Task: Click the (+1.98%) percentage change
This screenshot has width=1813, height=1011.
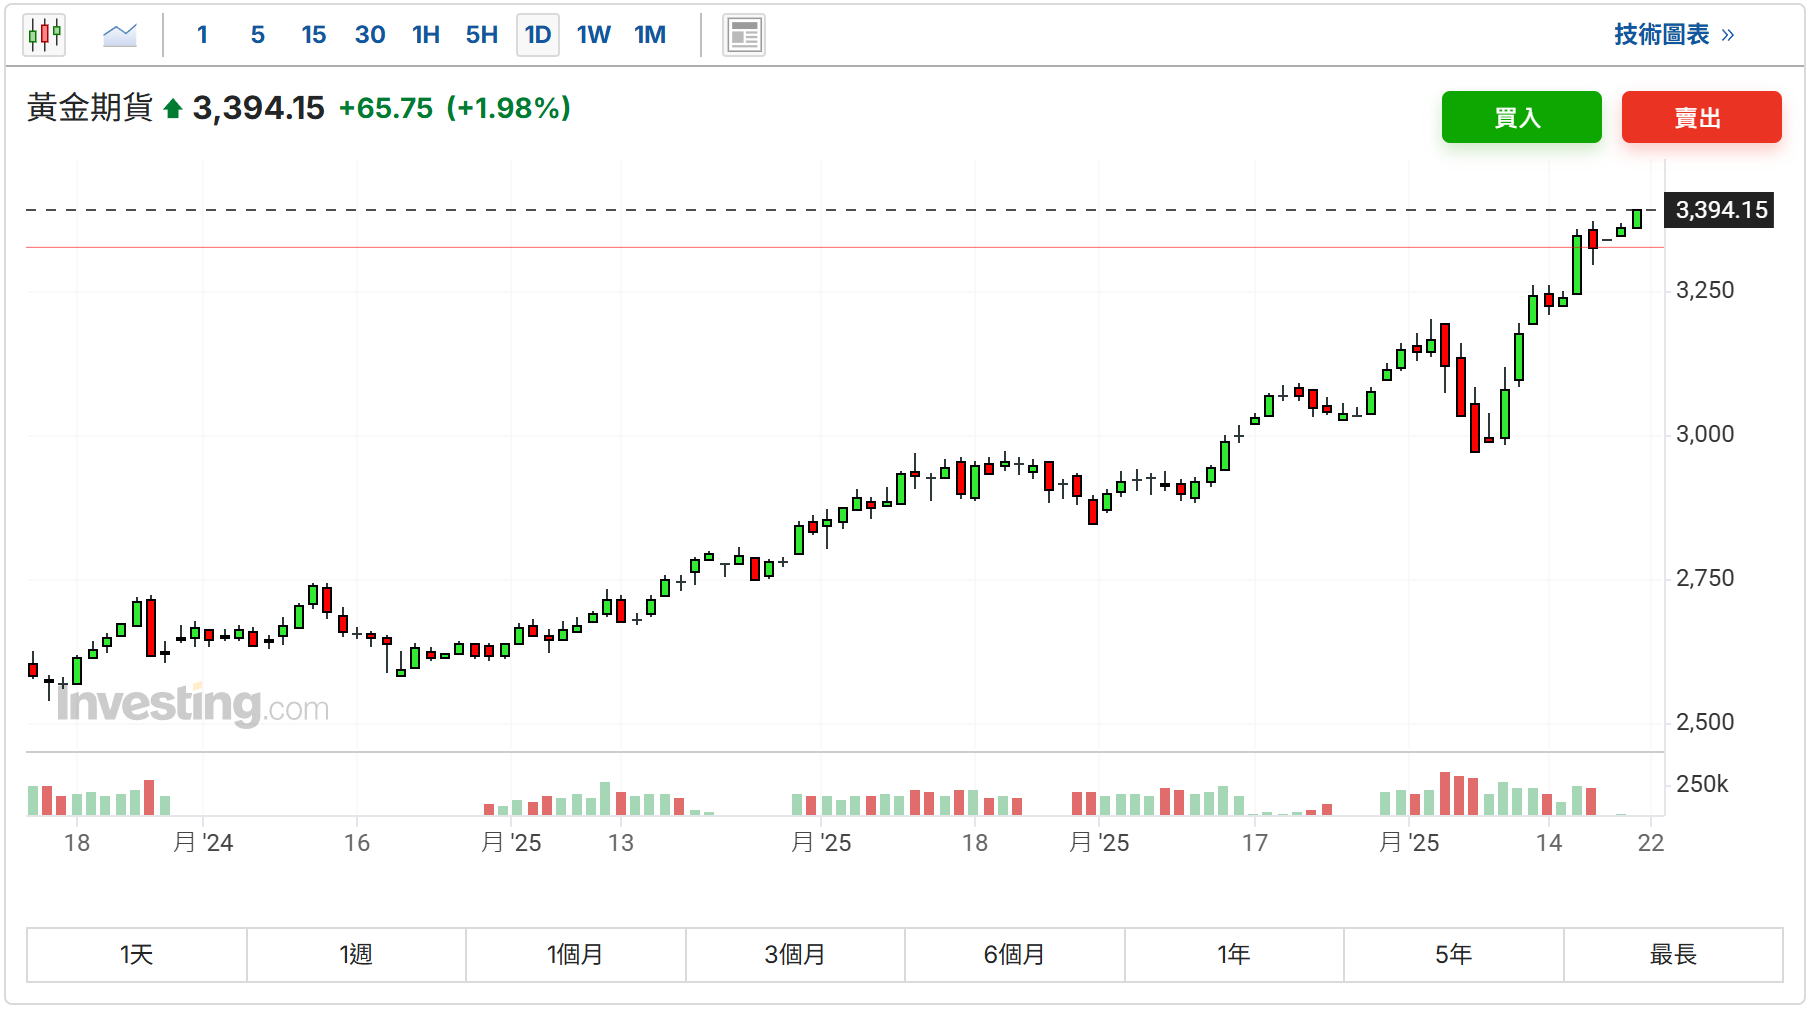Action: 509,108
